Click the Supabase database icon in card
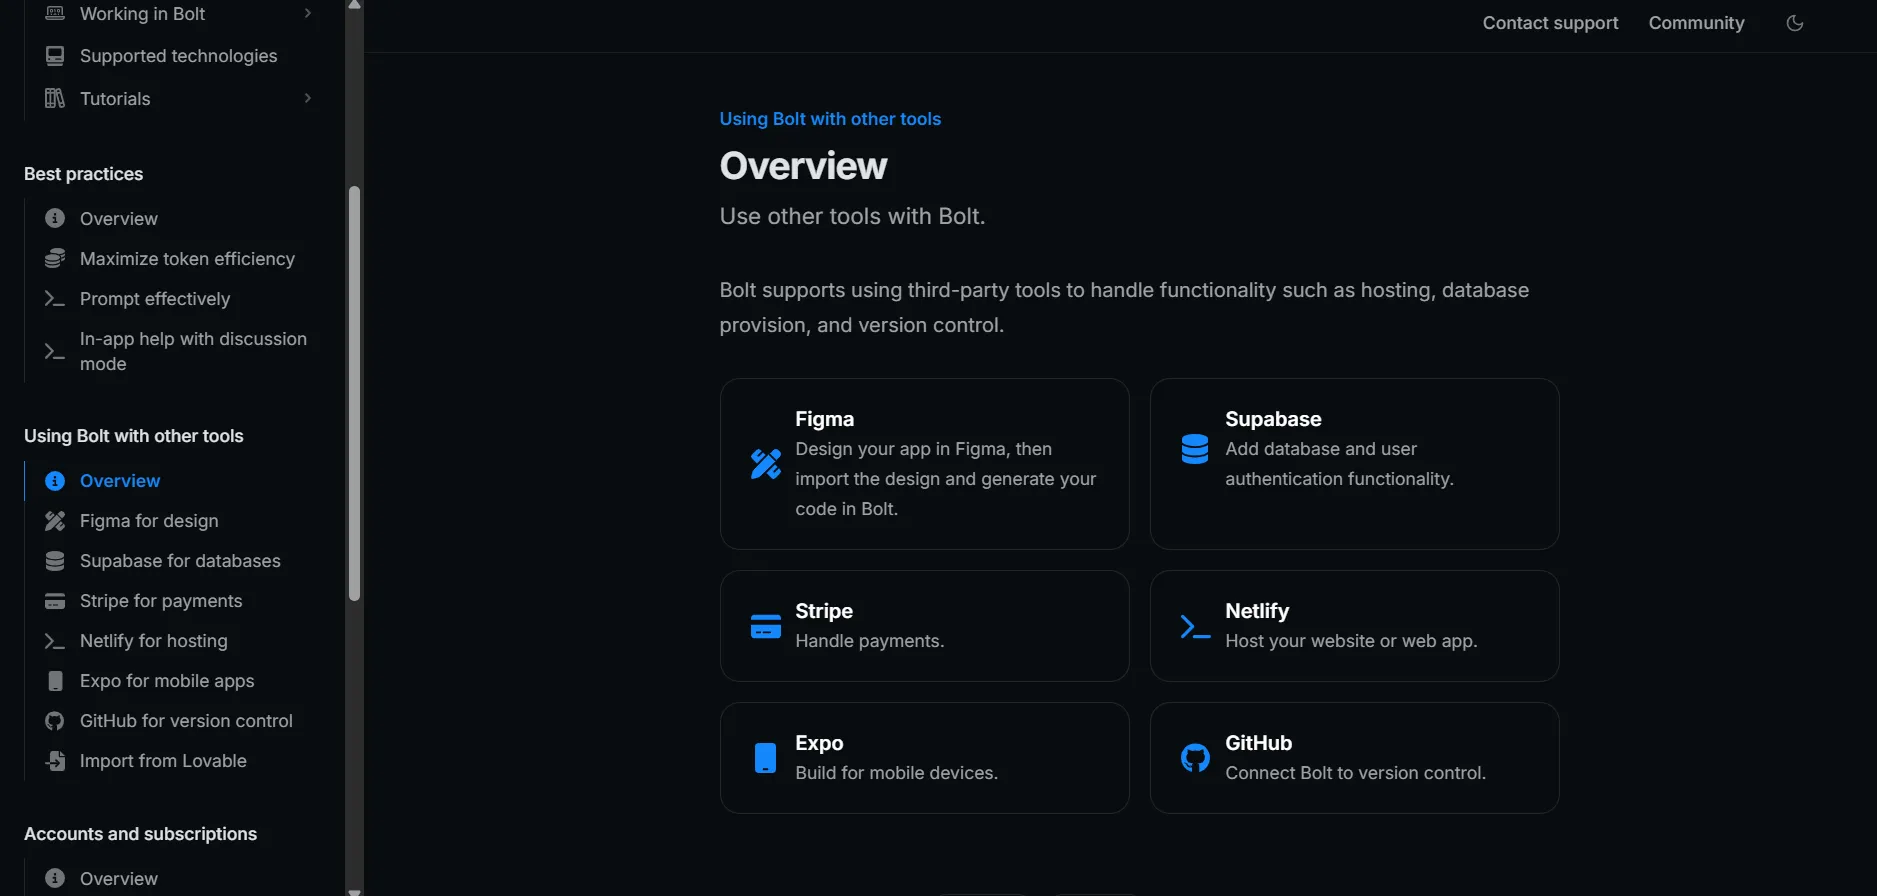The height and width of the screenshot is (896, 1877). 1195,449
